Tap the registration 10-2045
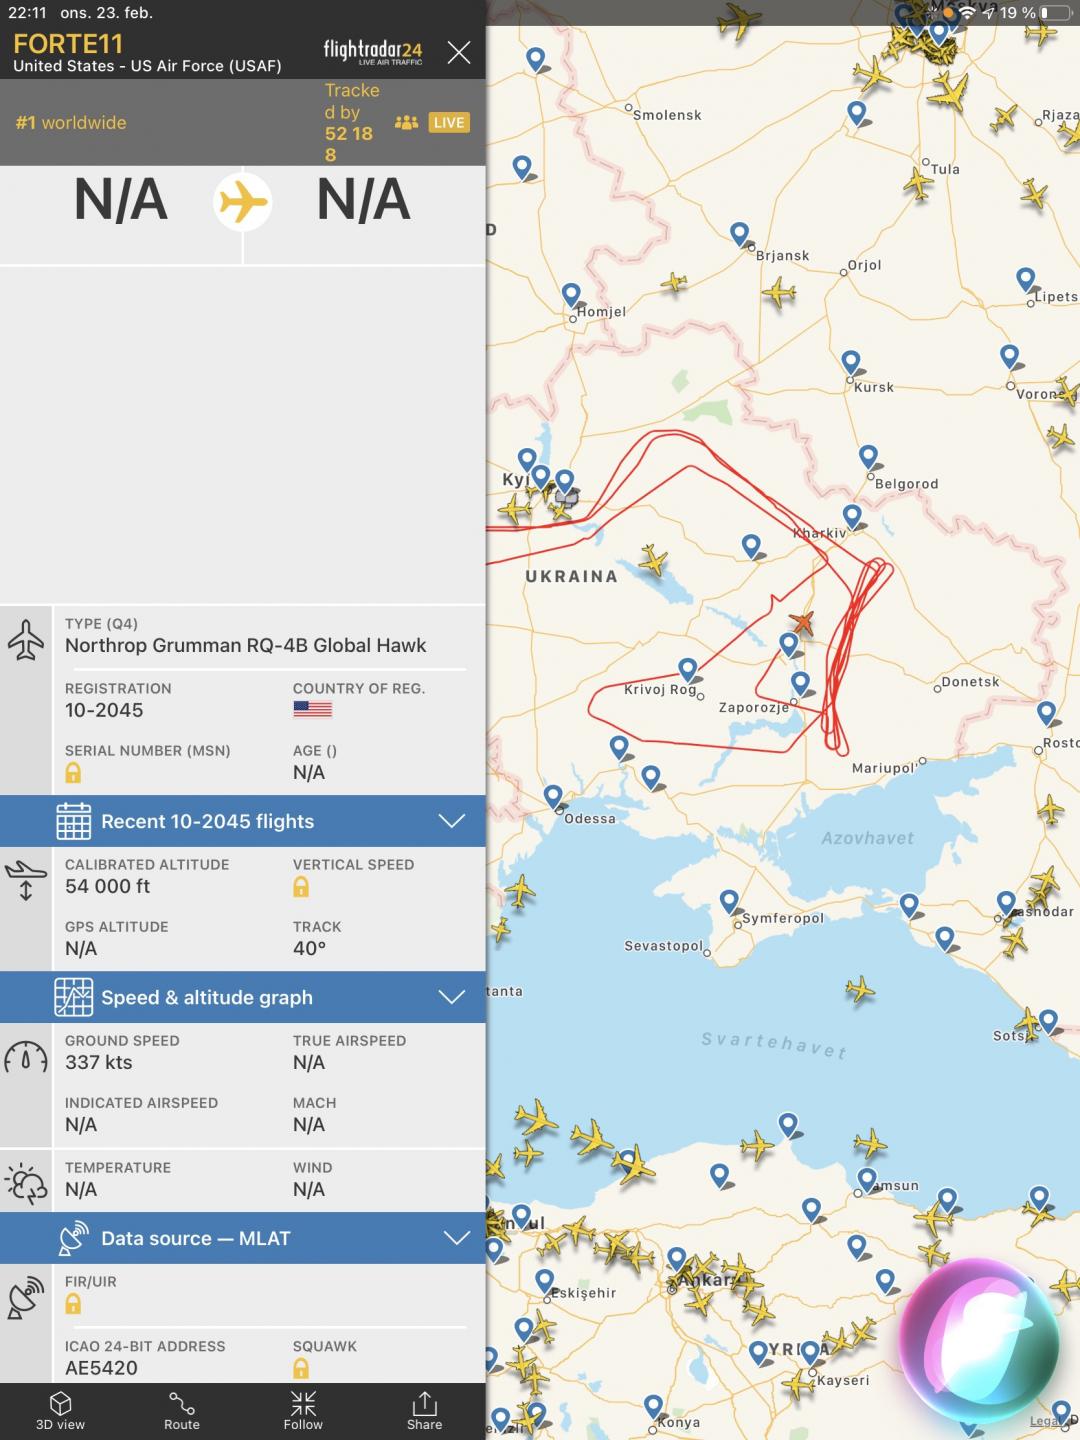Screen dimensions: 1080x1440 pyautogui.click(x=104, y=710)
